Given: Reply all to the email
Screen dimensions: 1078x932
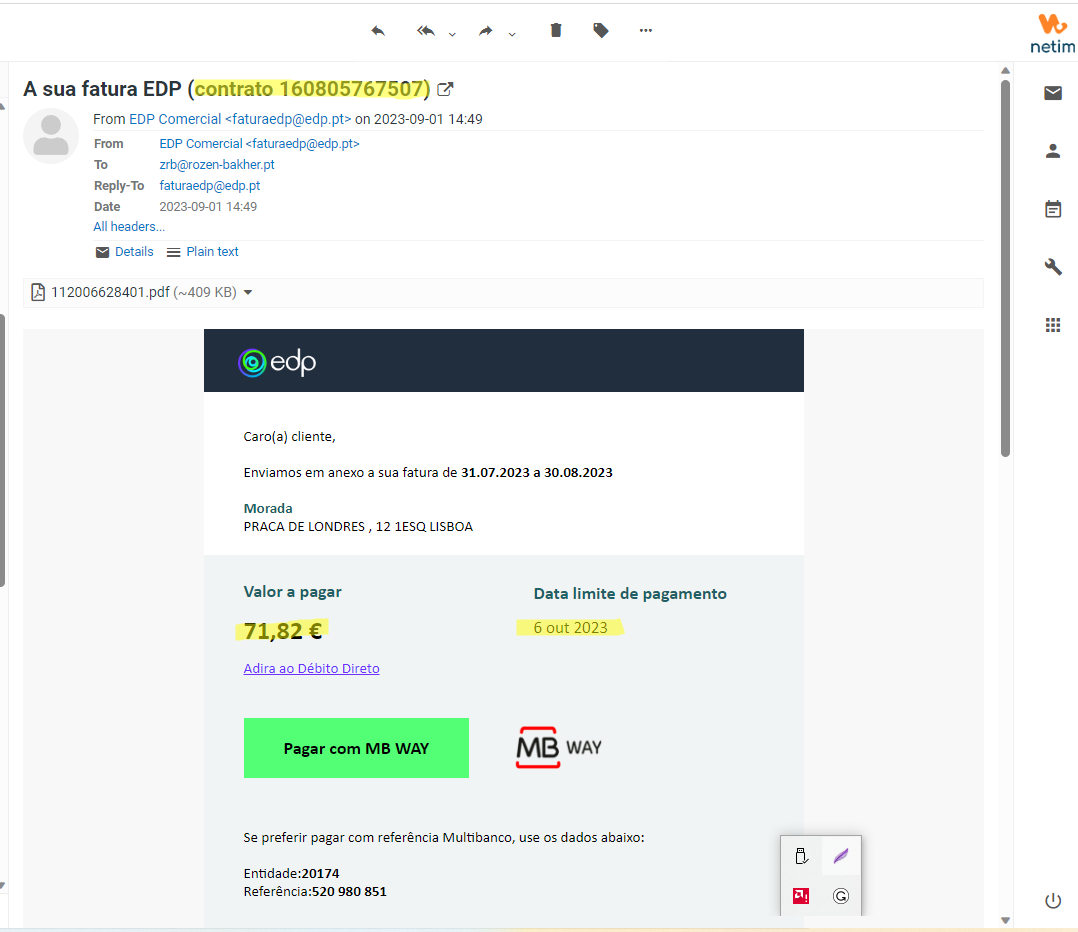Looking at the screenshot, I should pos(426,31).
